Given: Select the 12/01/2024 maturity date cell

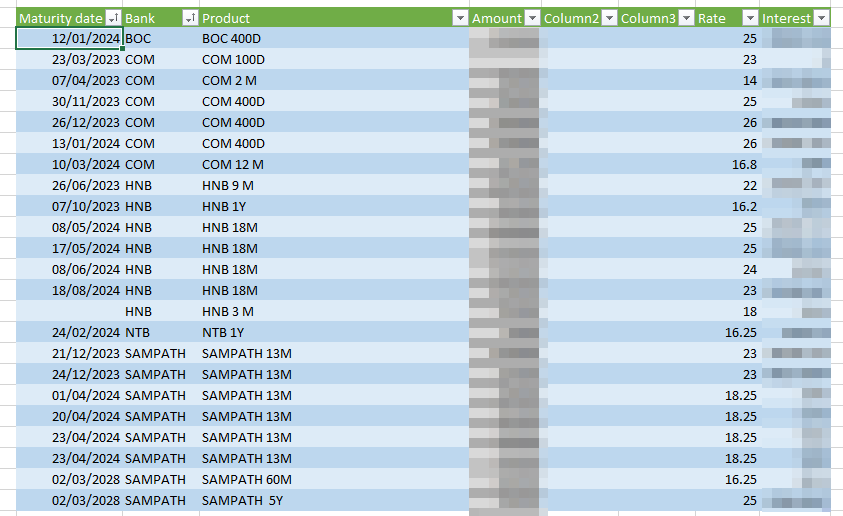Looking at the screenshot, I should [69, 38].
